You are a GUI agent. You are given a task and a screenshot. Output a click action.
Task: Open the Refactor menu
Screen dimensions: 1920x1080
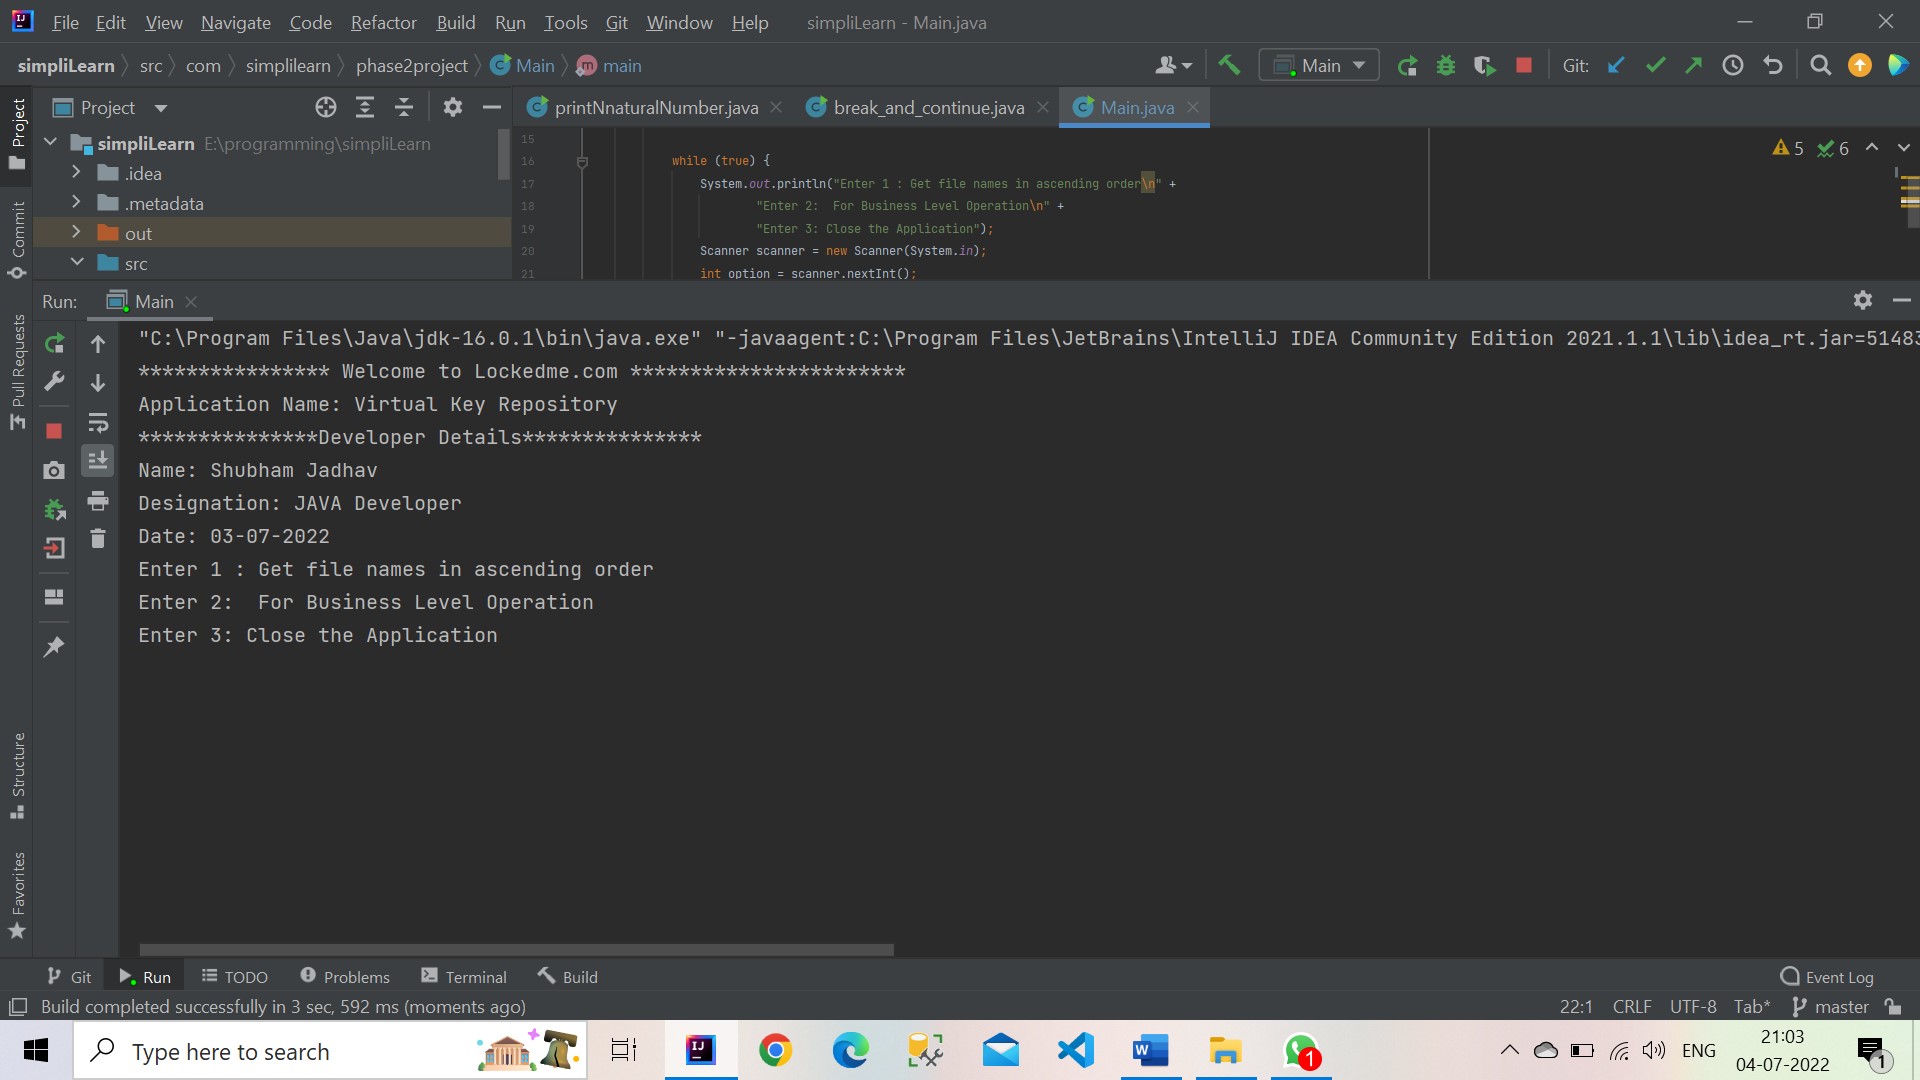point(383,22)
